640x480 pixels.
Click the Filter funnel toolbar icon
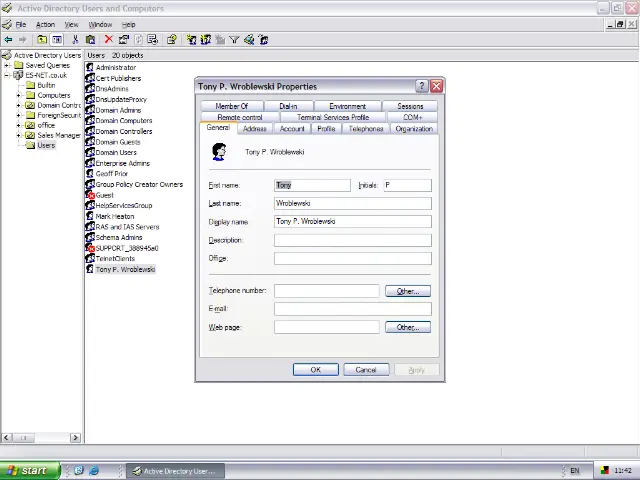pyautogui.click(x=234, y=40)
